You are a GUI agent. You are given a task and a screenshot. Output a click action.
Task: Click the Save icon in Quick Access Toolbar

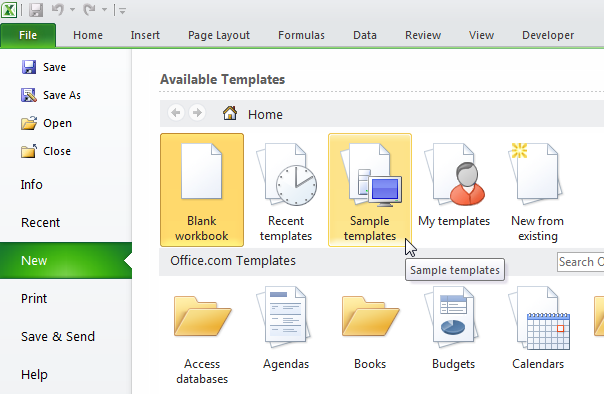[x=36, y=10]
